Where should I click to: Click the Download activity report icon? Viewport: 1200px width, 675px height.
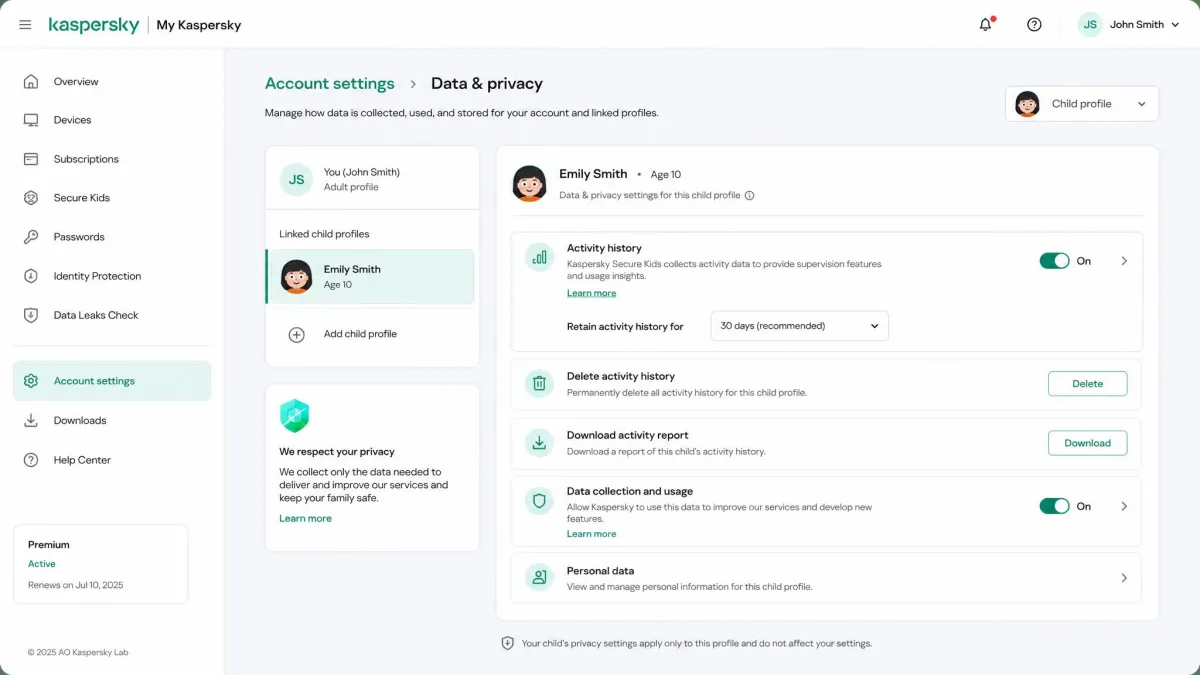pyautogui.click(x=540, y=442)
